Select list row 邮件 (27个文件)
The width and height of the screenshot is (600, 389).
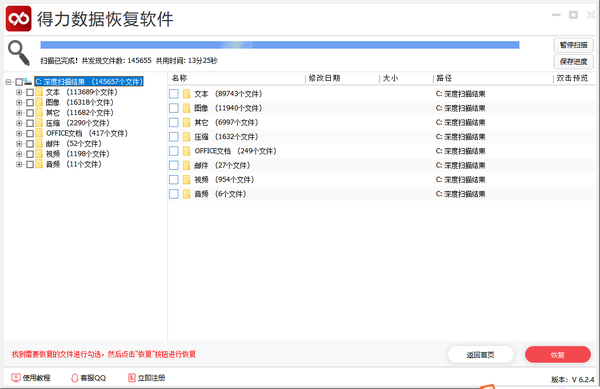click(x=382, y=165)
